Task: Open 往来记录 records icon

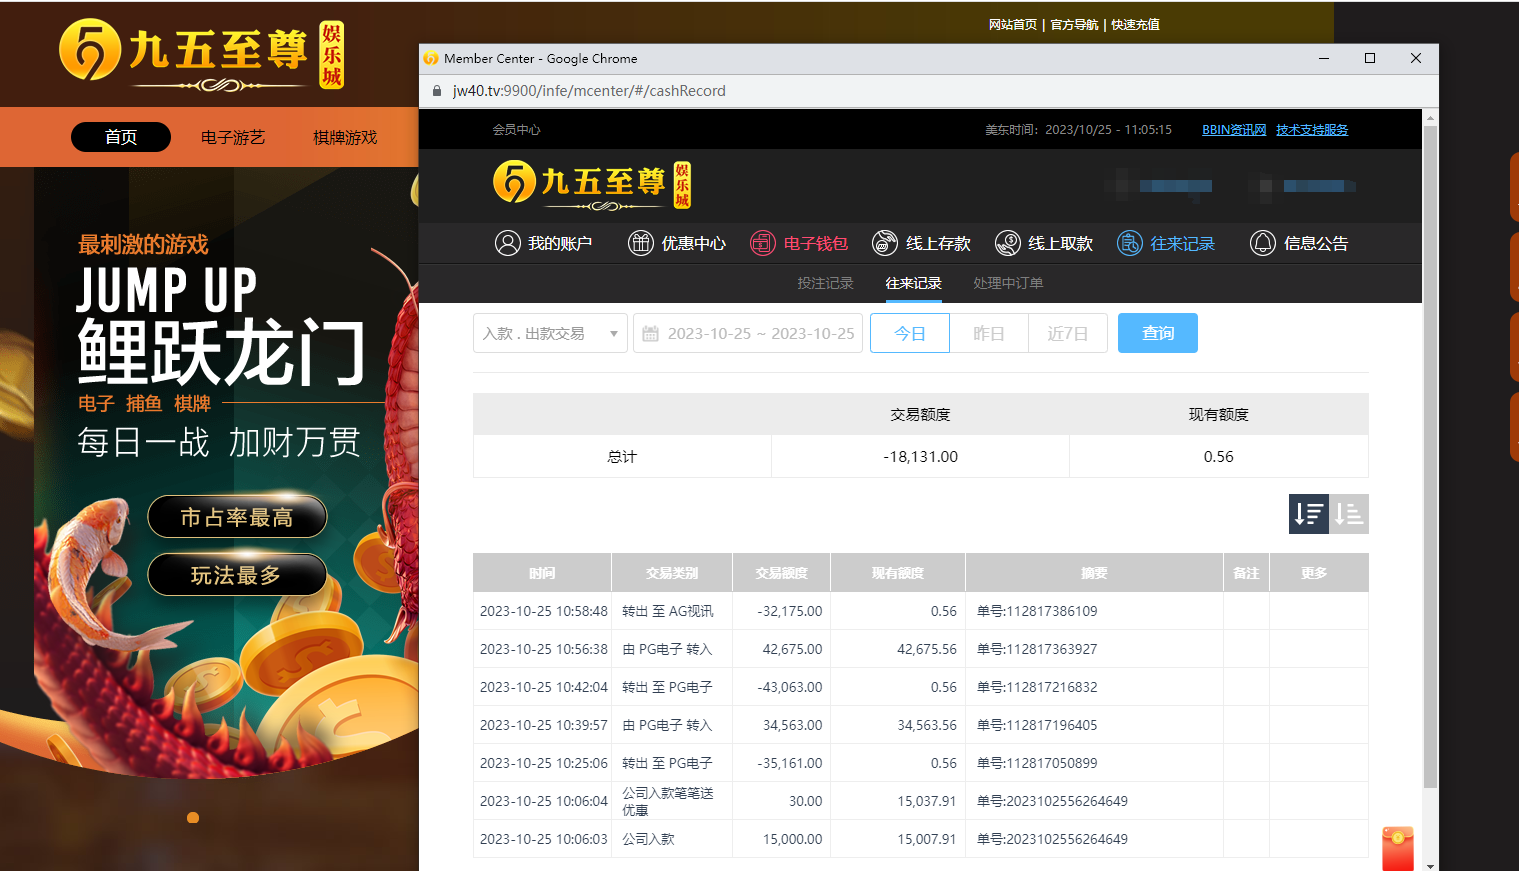Action: (x=1130, y=243)
